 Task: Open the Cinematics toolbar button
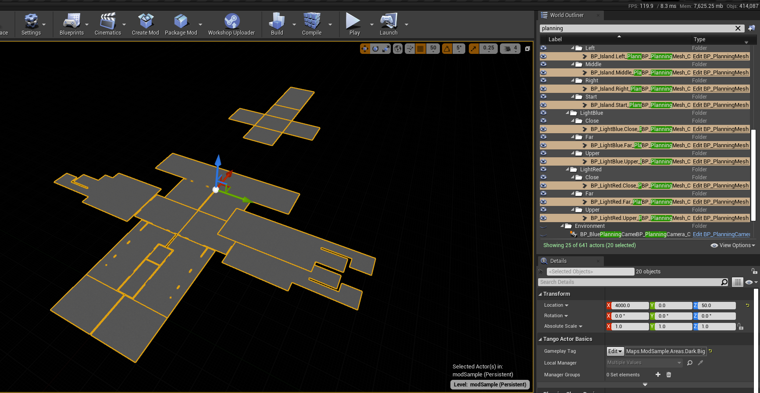(108, 24)
